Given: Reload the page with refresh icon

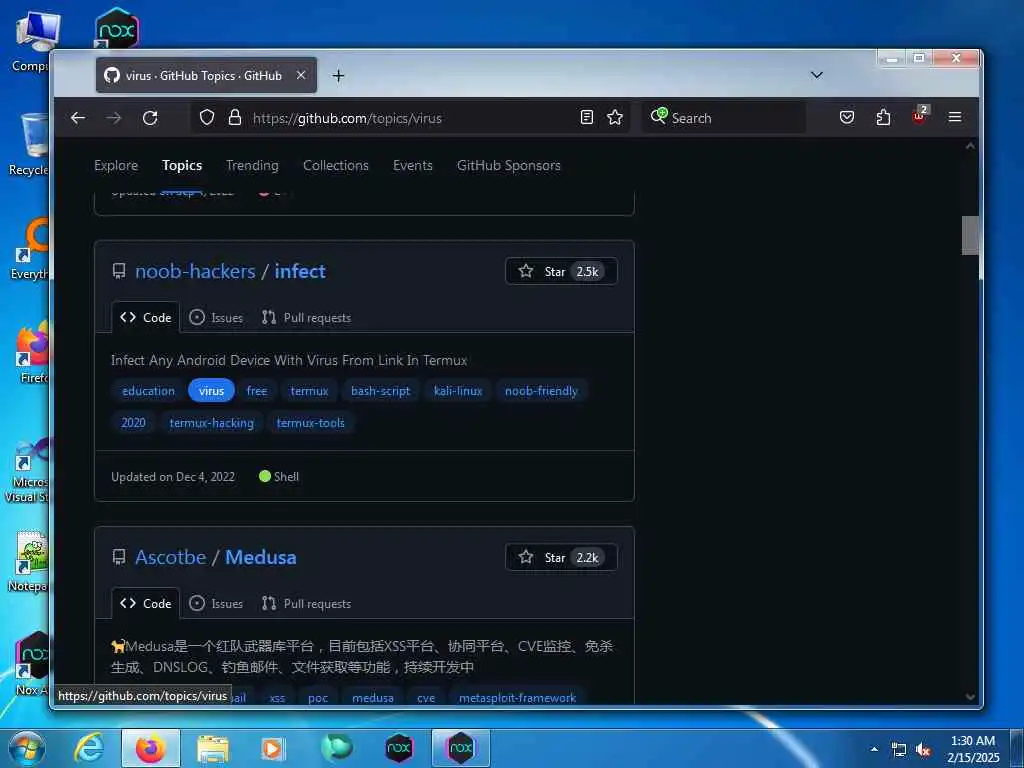Looking at the screenshot, I should point(150,118).
